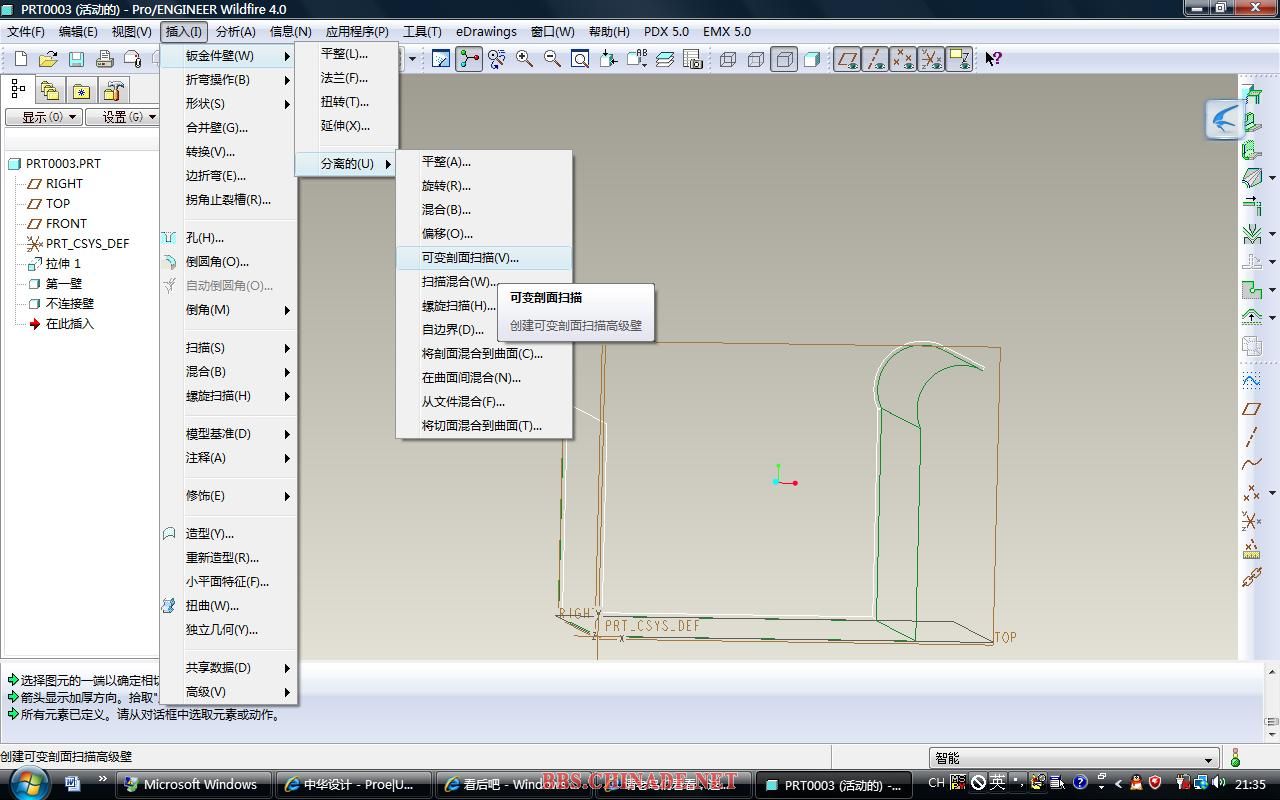Screen dimensions: 1280x800
Task: Open the view manager icon
Action: pyautogui.click(x=693, y=59)
